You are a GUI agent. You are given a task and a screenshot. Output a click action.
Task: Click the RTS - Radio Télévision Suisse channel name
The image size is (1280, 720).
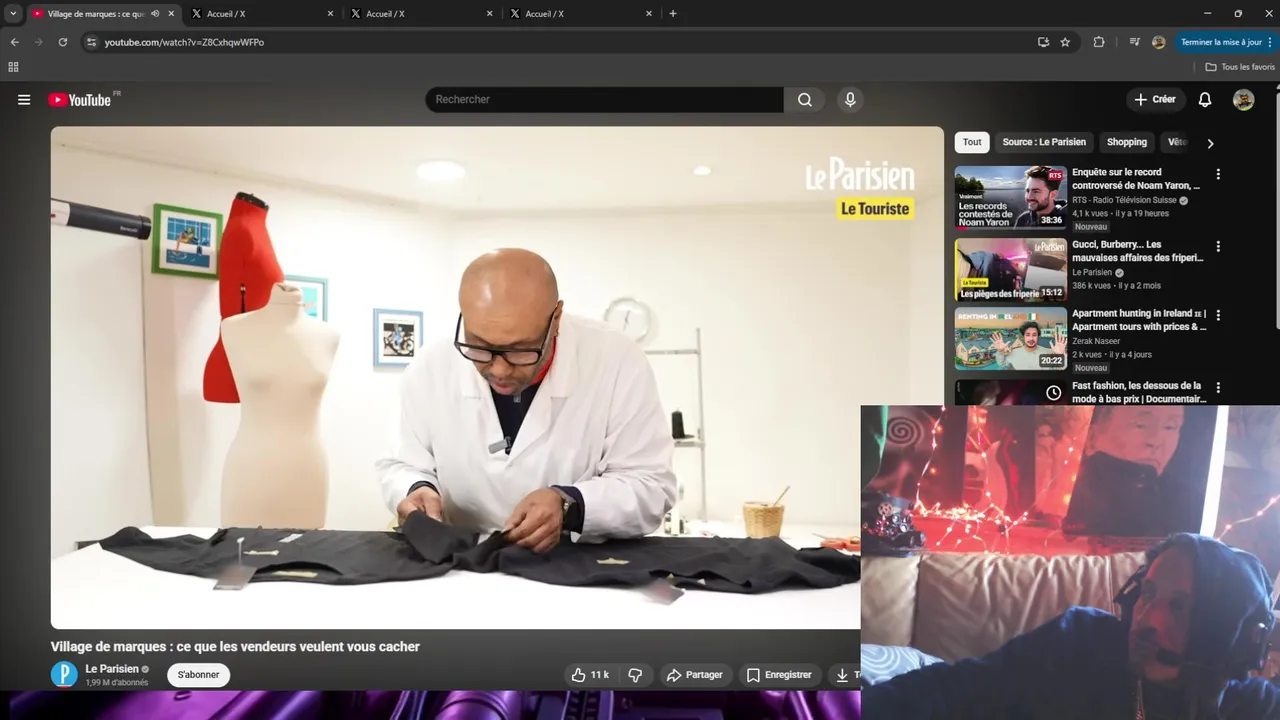pos(1124,200)
